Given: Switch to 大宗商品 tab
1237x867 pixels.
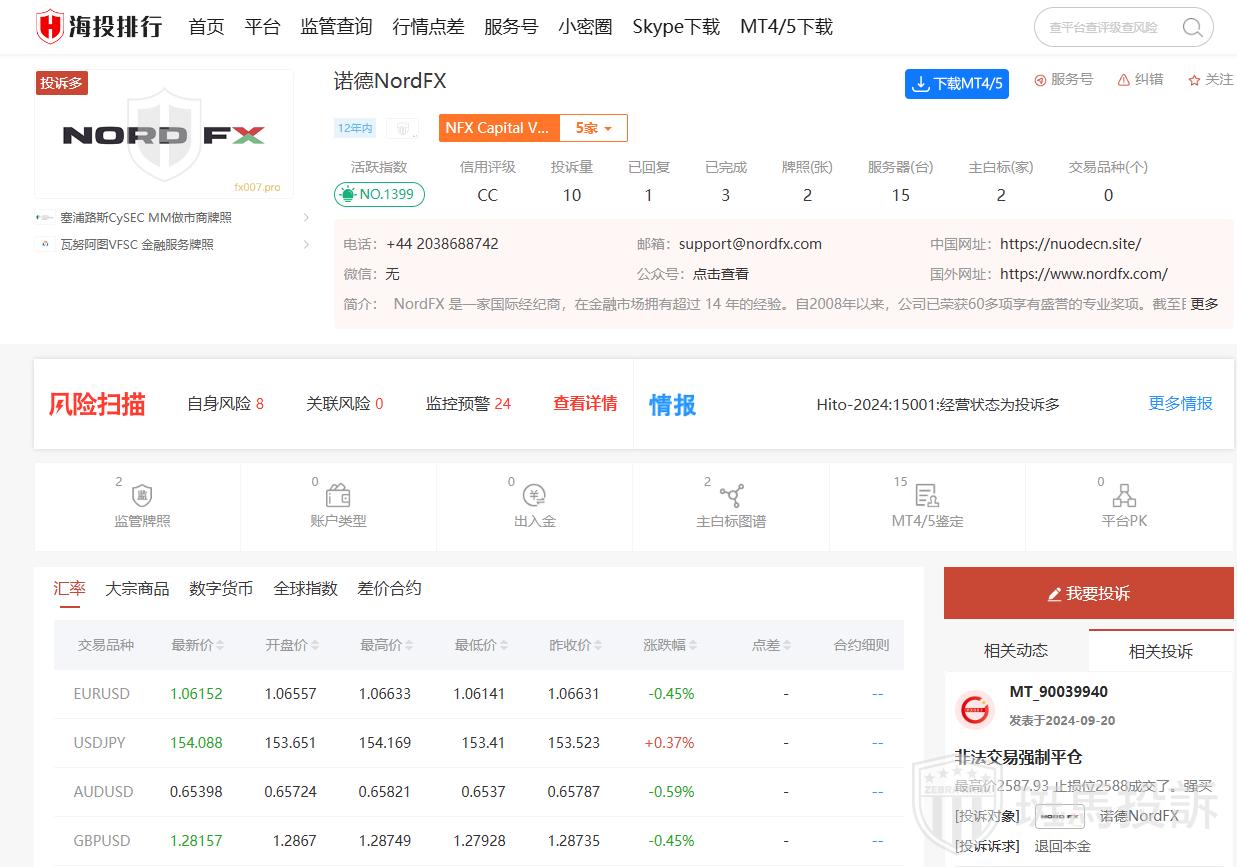Looking at the screenshot, I should coord(137,588).
